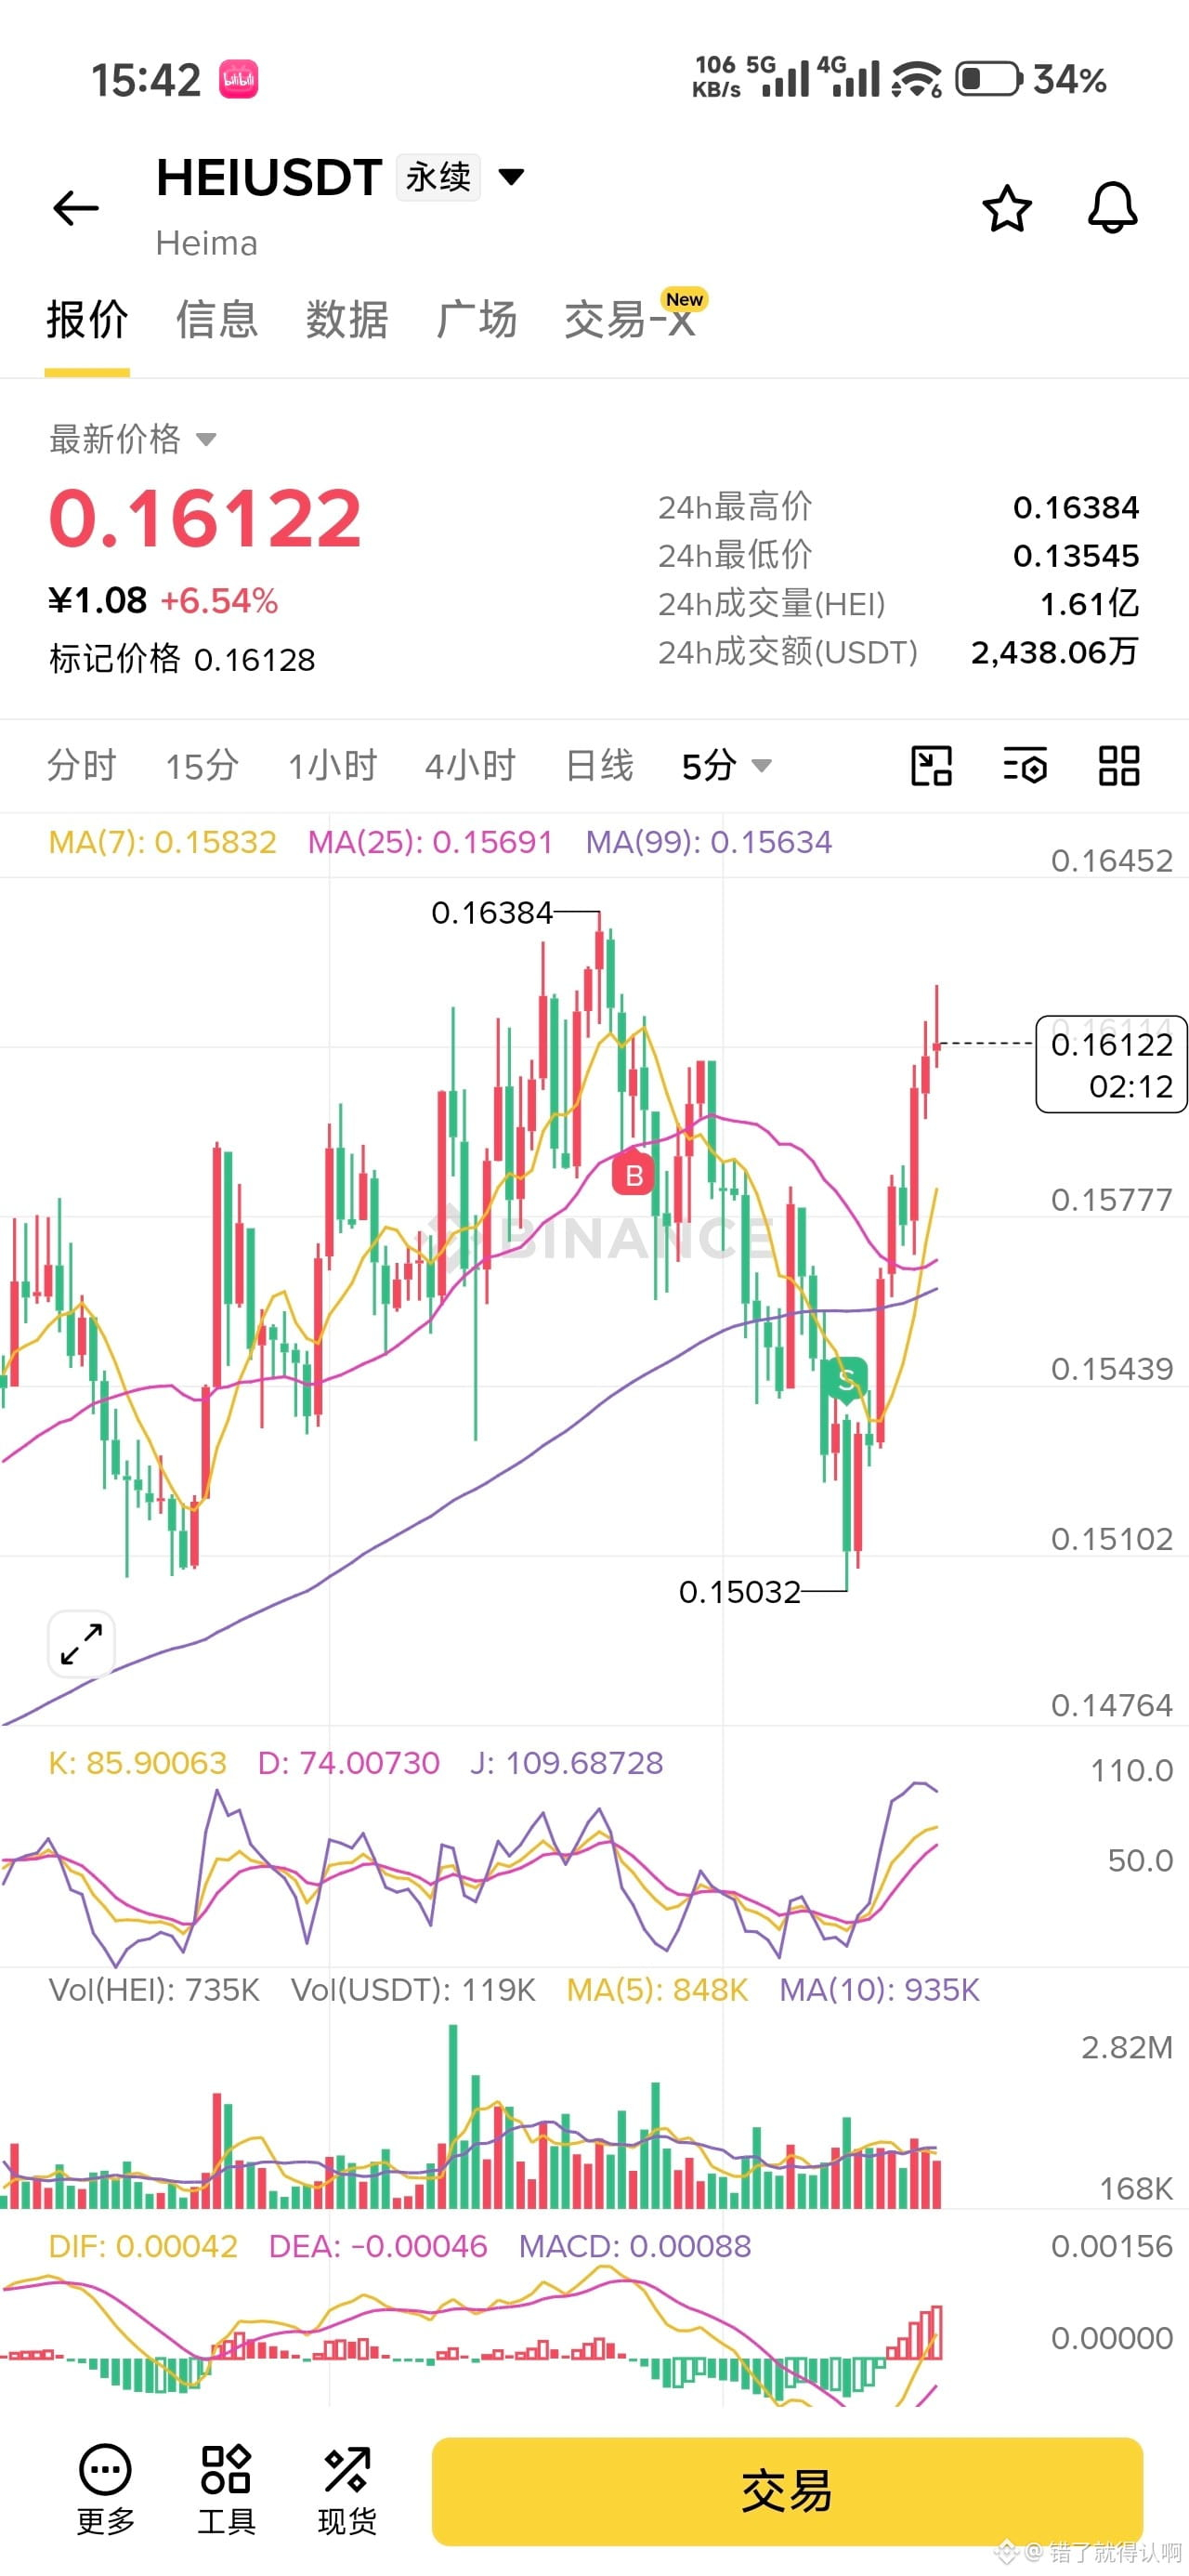
Task: Tap chart high label 0.16384
Action: click(x=492, y=913)
